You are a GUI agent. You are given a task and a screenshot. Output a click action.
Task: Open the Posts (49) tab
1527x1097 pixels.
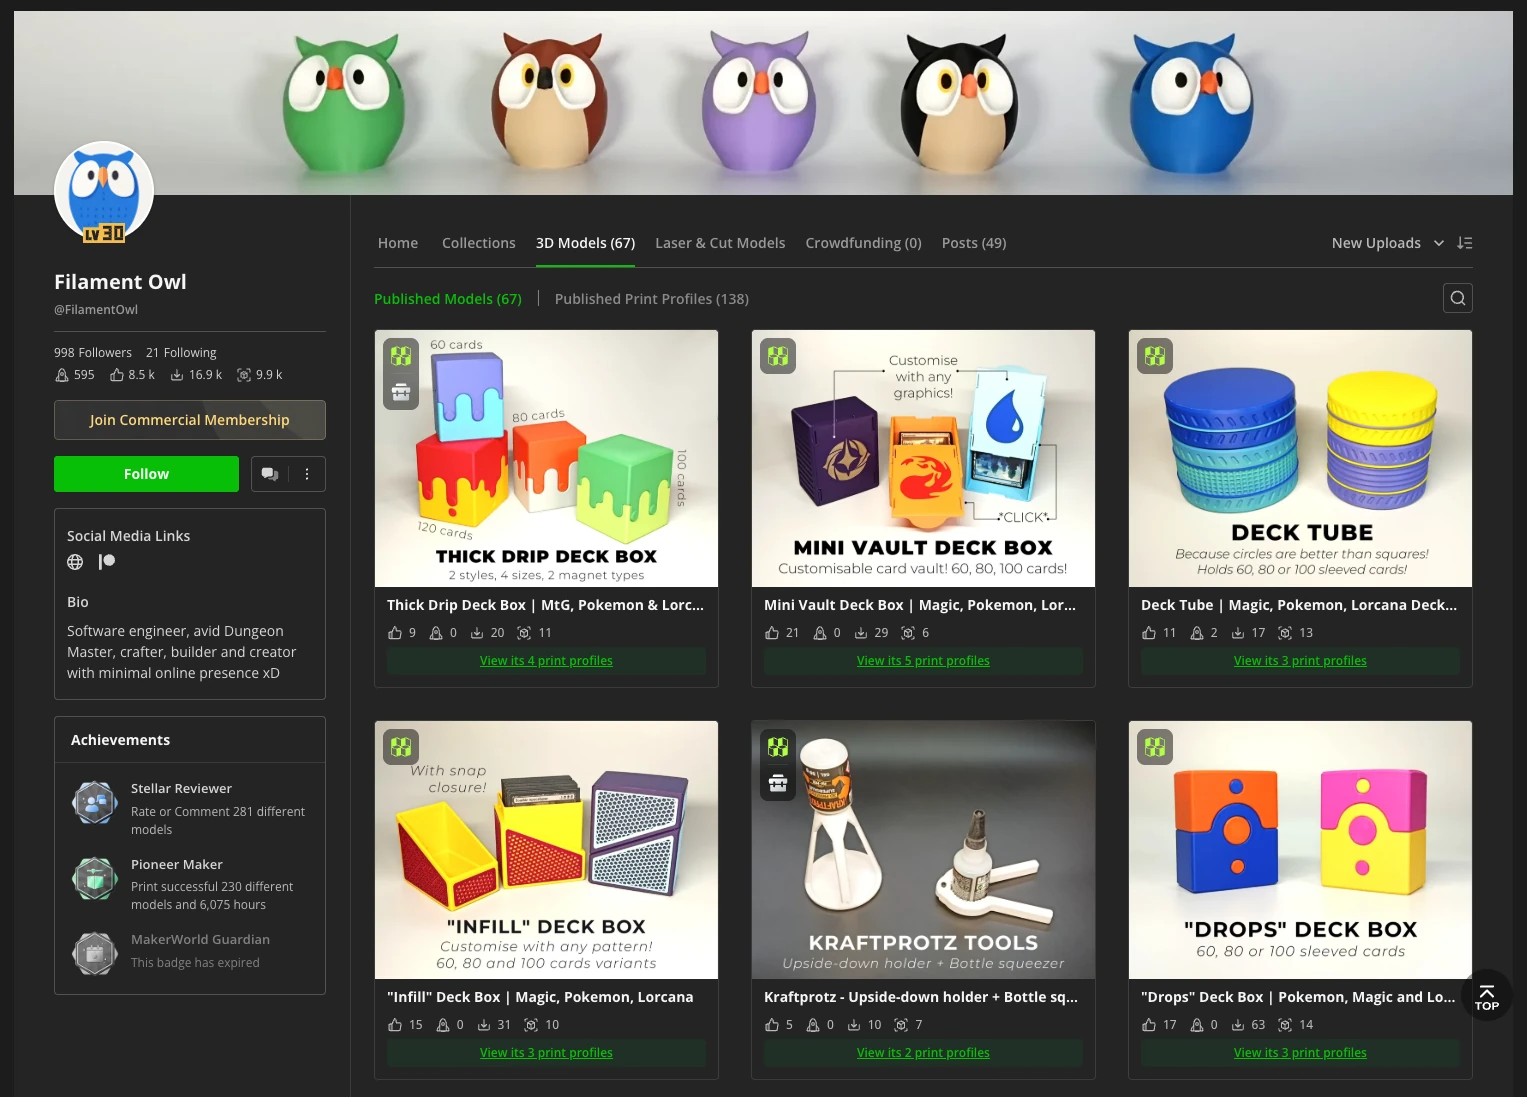click(x=973, y=243)
